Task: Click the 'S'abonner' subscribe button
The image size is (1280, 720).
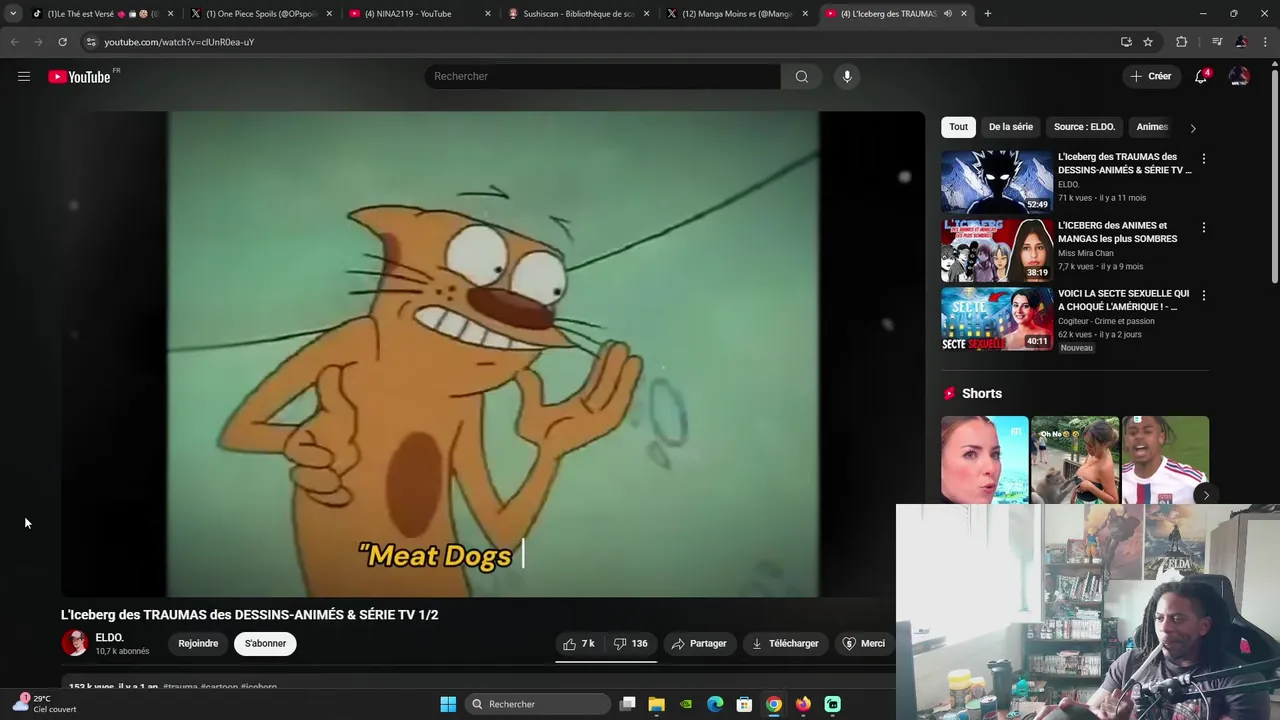Action: click(265, 643)
